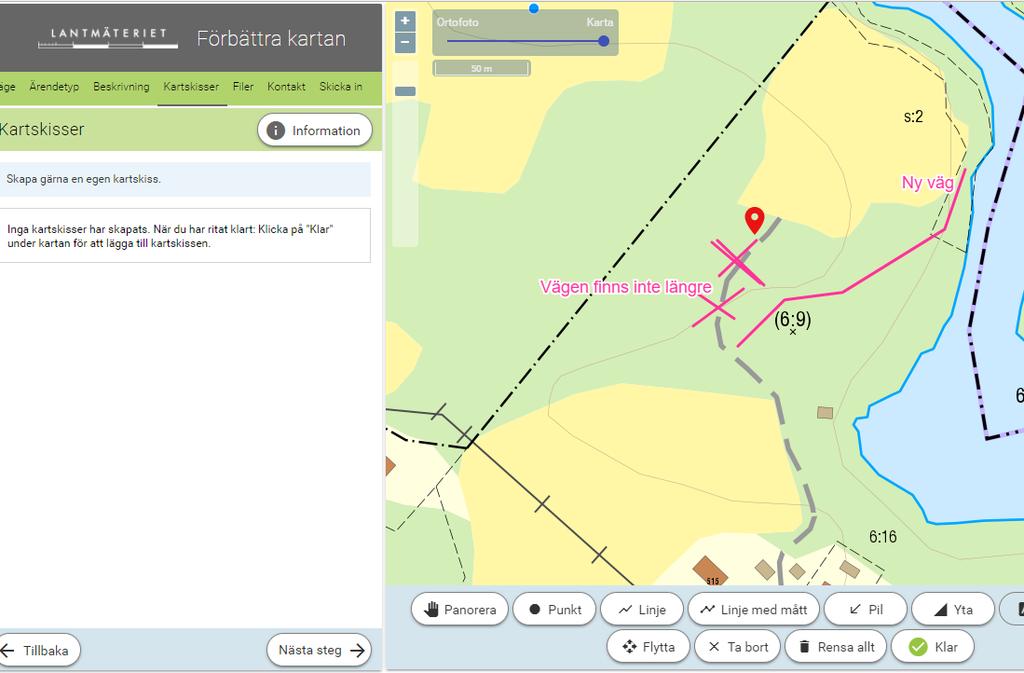The height and width of the screenshot is (673, 1024).
Task: Go back with Tillbaka
Action: point(37,650)
